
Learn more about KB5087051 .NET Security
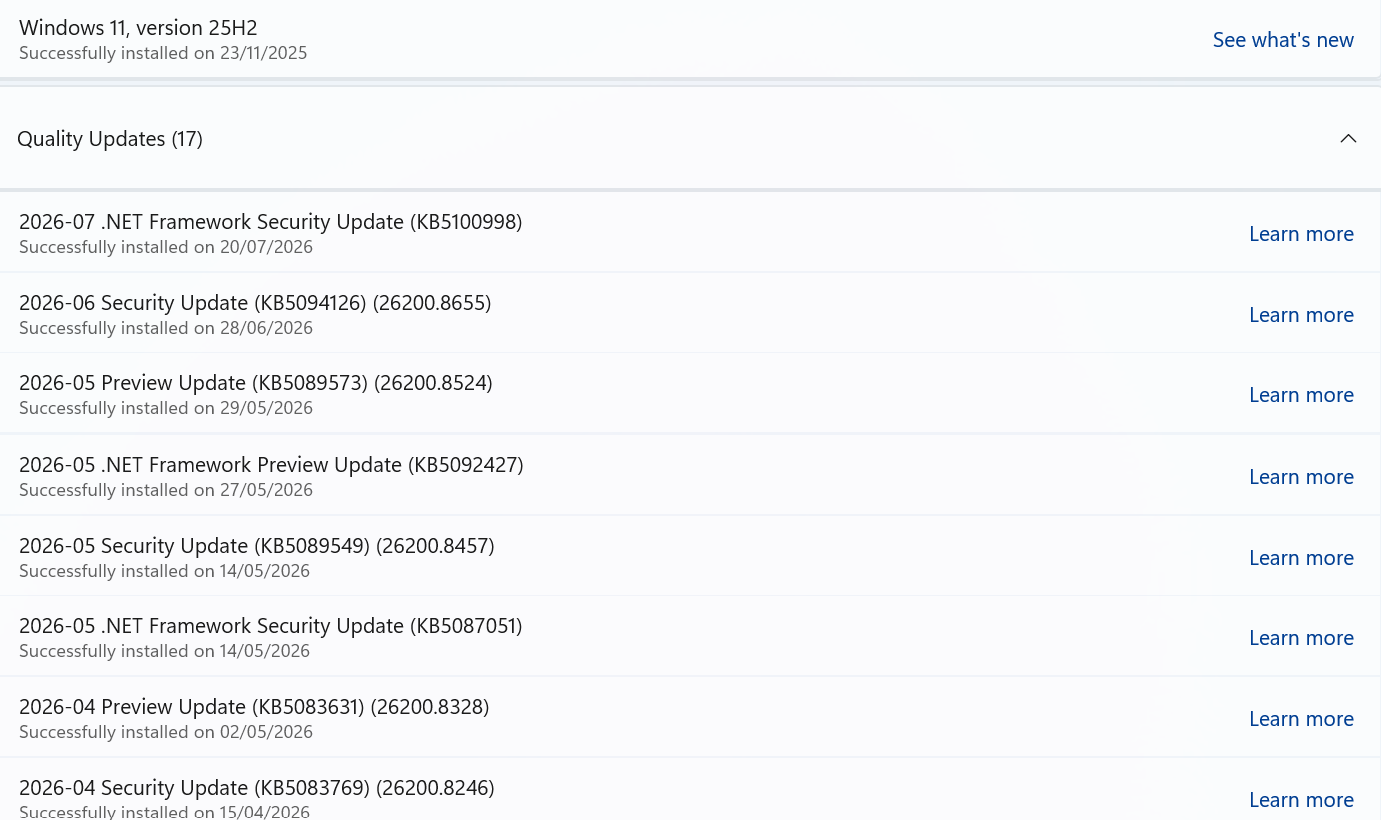click(x=1301, y=638)
